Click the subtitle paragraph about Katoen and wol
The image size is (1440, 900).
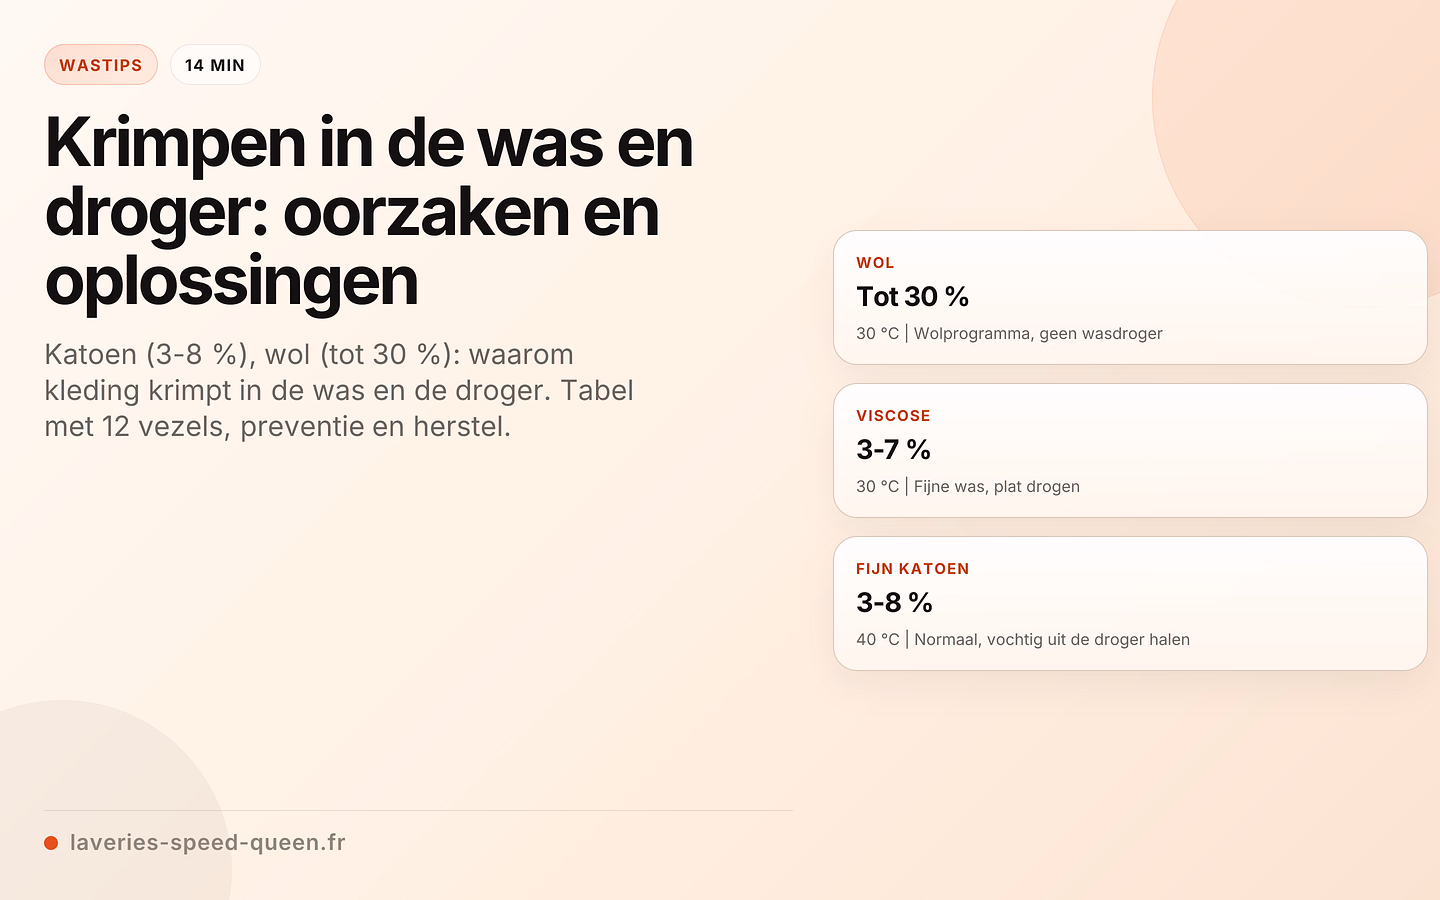coord(339,390)
